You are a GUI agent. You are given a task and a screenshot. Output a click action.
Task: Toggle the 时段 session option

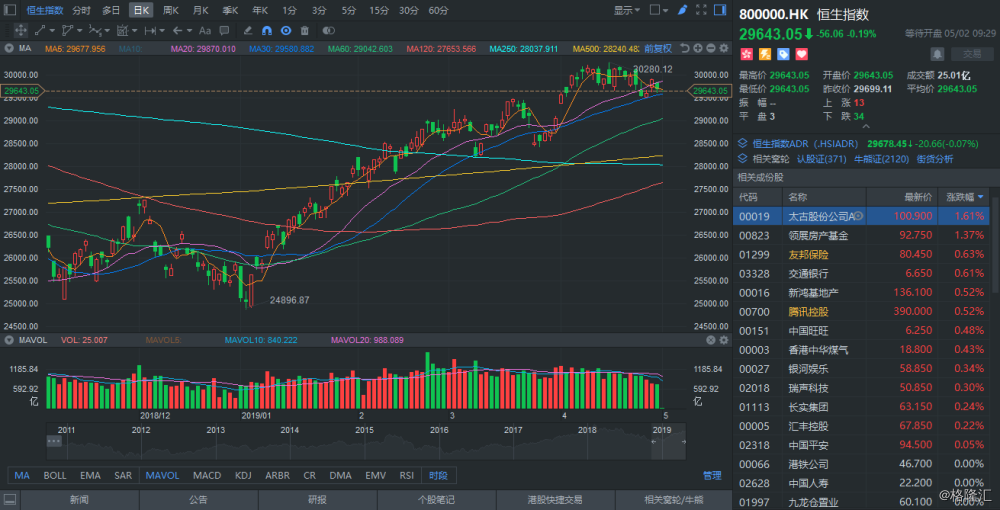(438, 476)
